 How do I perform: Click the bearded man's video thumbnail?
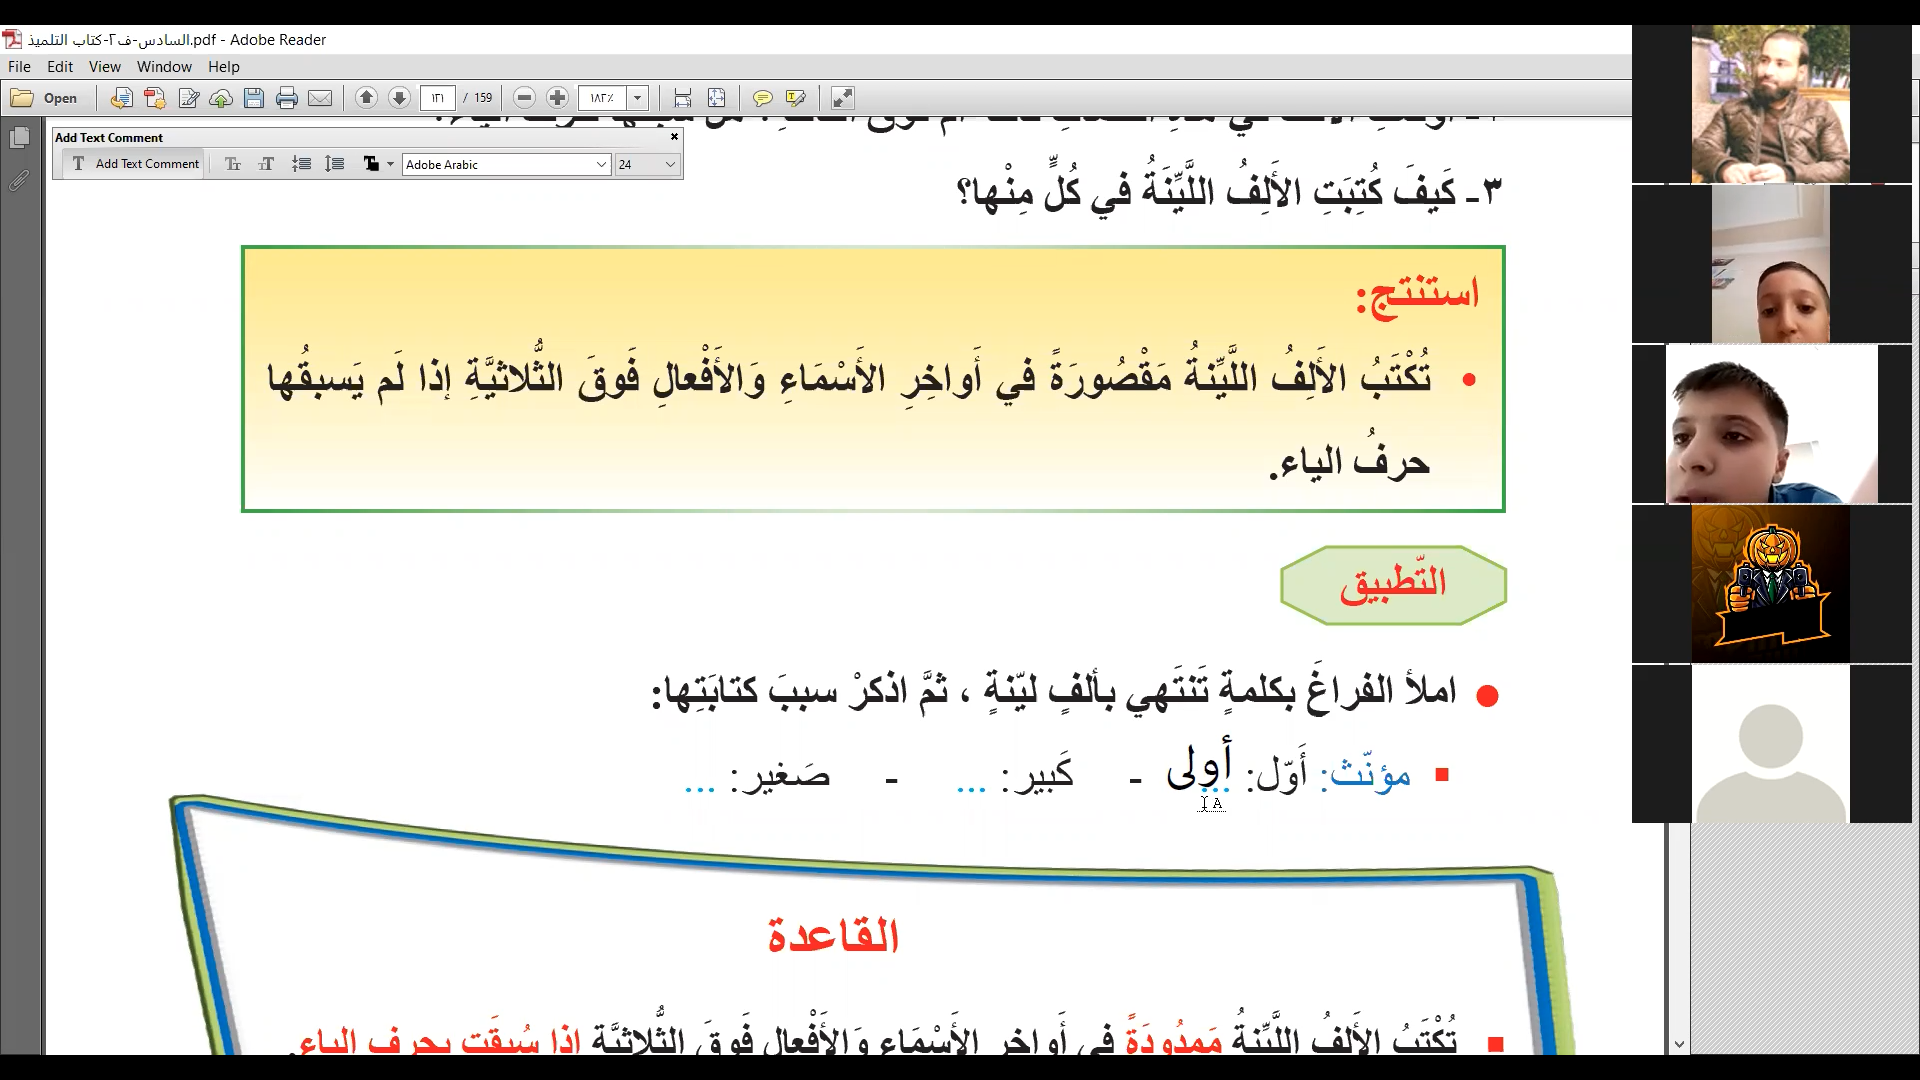point(1771,104)
